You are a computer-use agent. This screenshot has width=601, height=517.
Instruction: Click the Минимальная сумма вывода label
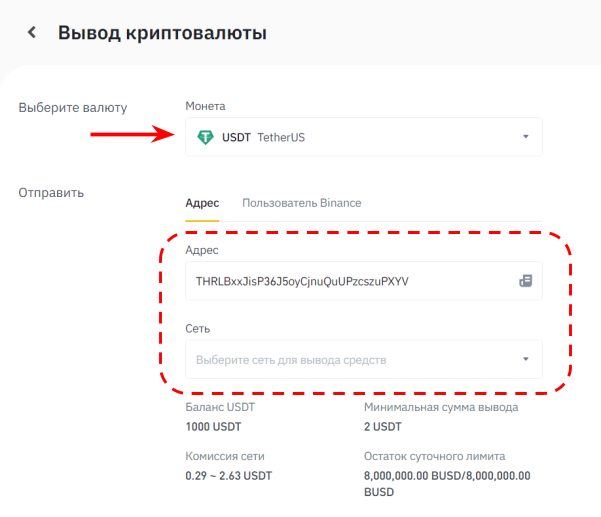click(441, 407)
